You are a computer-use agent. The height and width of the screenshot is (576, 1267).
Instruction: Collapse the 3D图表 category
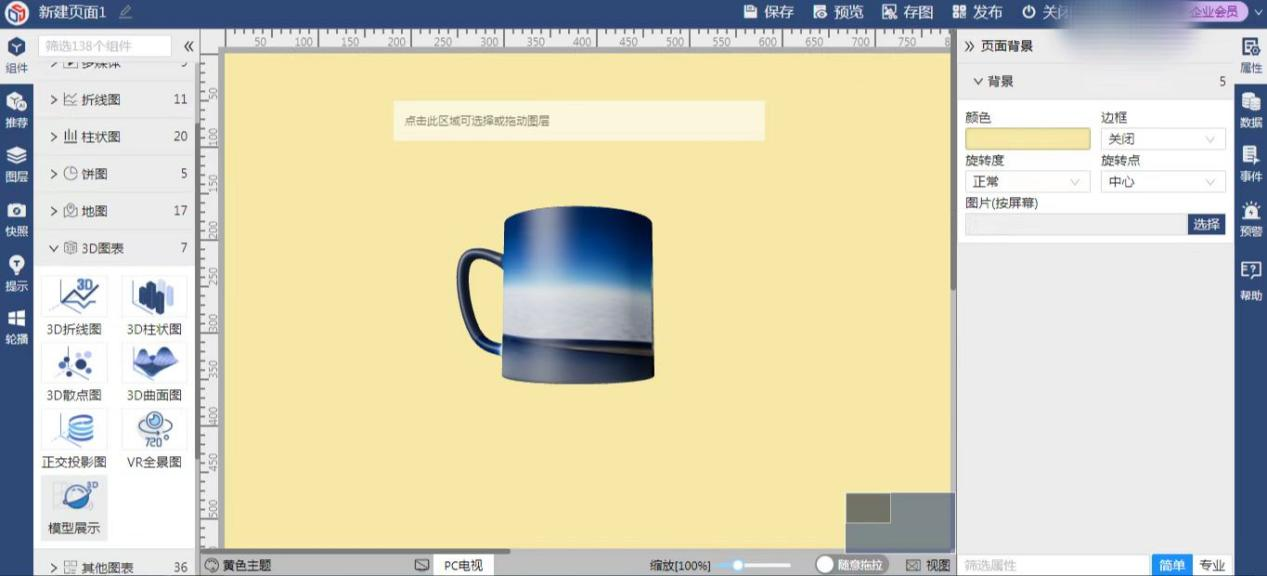click(118, 248)
